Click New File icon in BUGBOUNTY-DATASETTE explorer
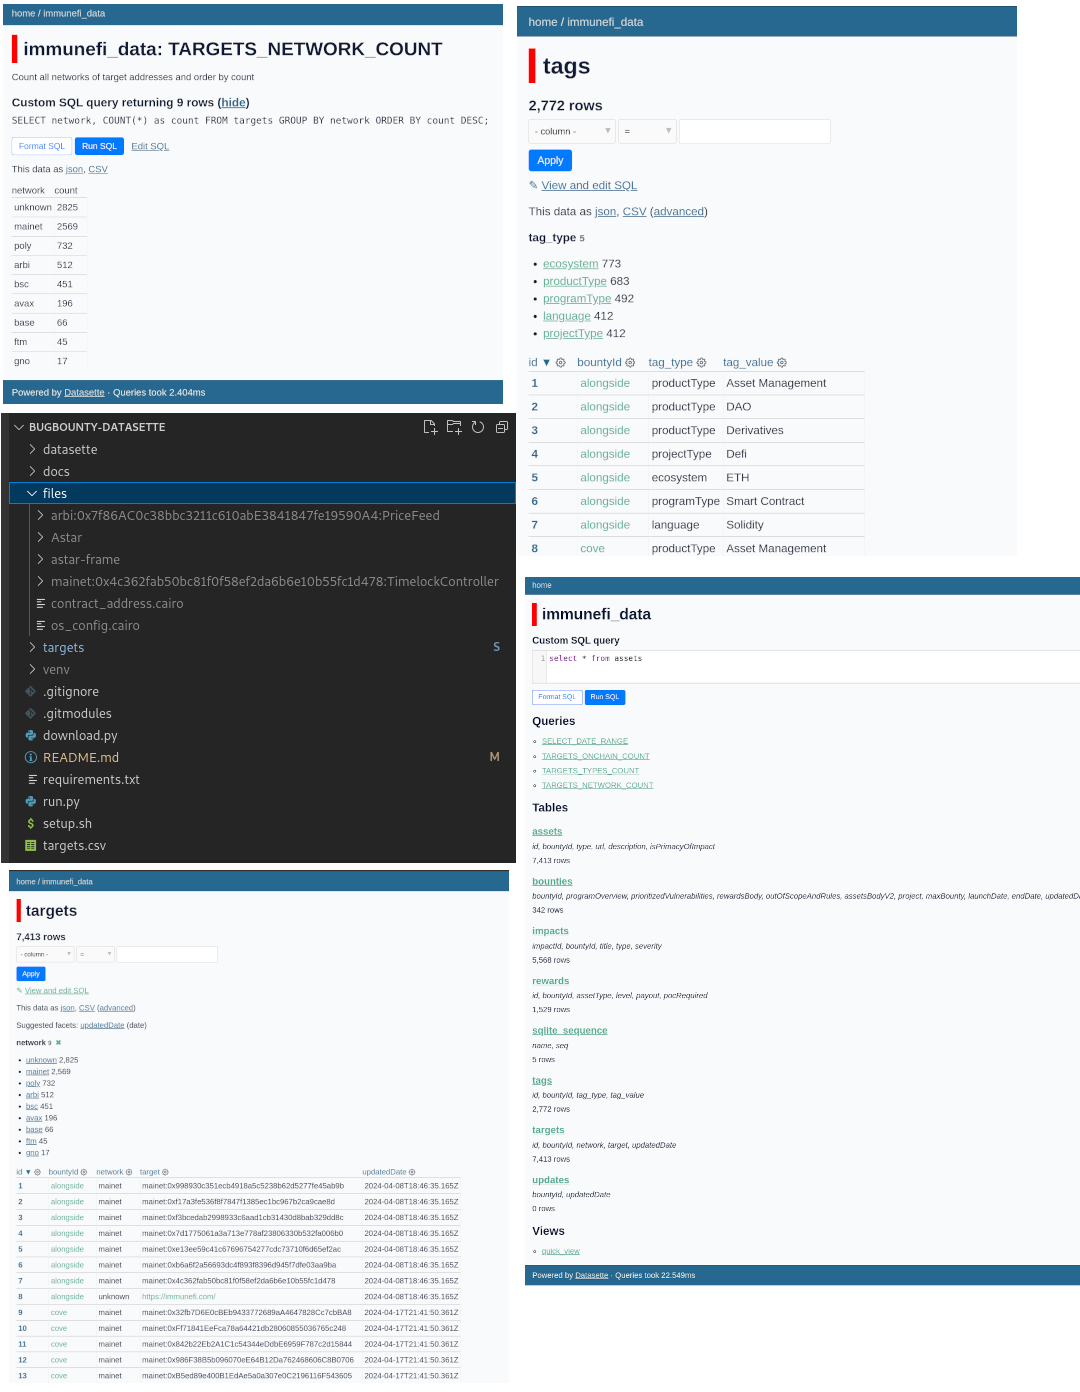 pos(430,427)
